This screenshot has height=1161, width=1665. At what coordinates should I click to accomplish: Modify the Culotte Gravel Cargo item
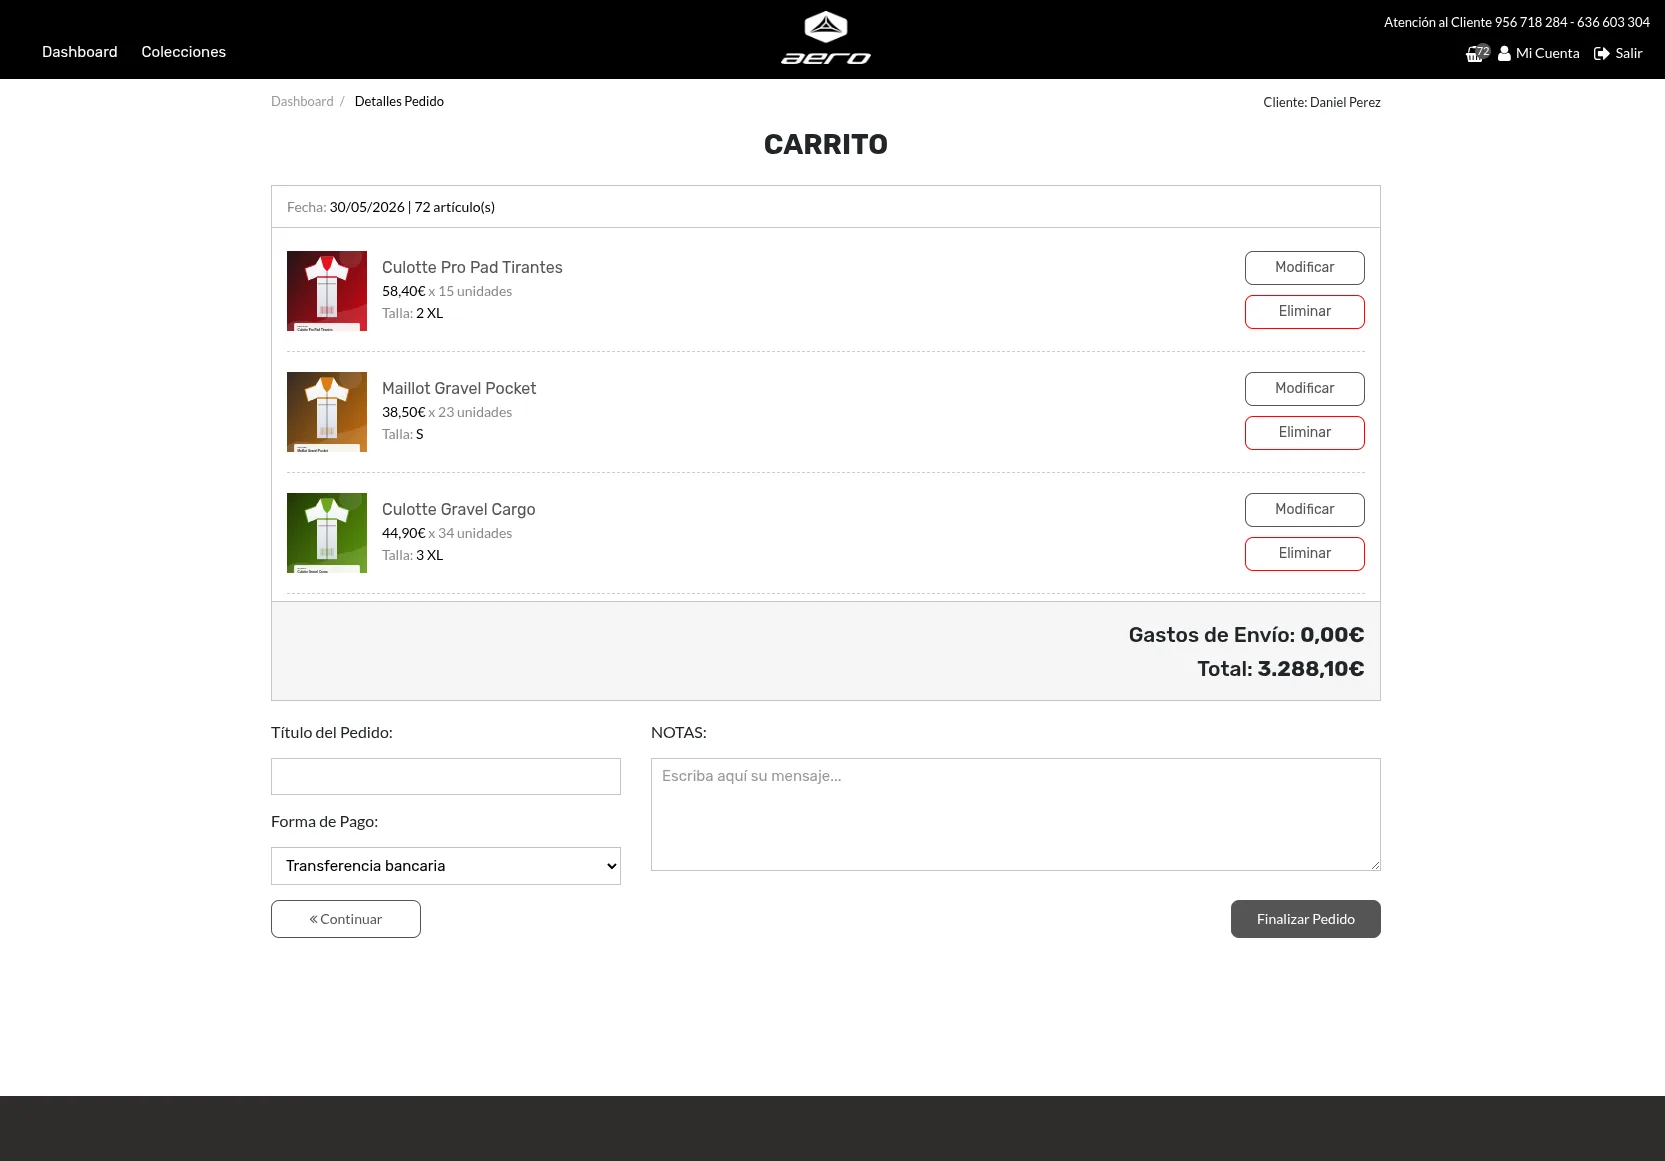[x=1304, y=510]
